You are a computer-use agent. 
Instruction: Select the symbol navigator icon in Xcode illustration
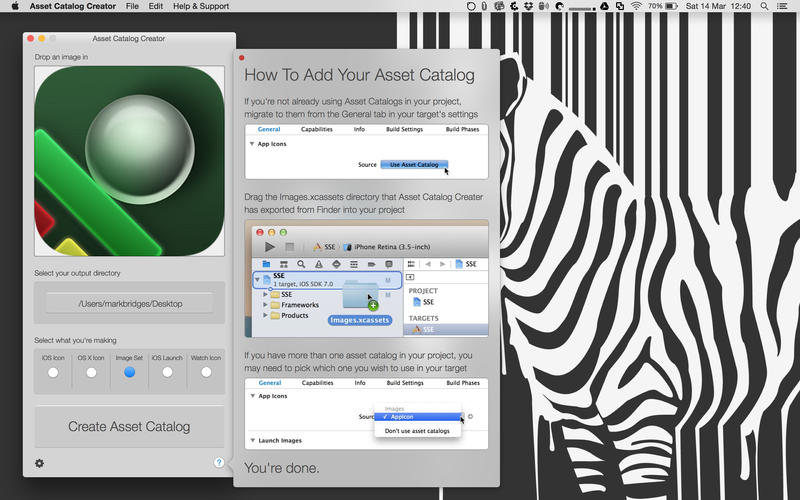click(284, 264)
